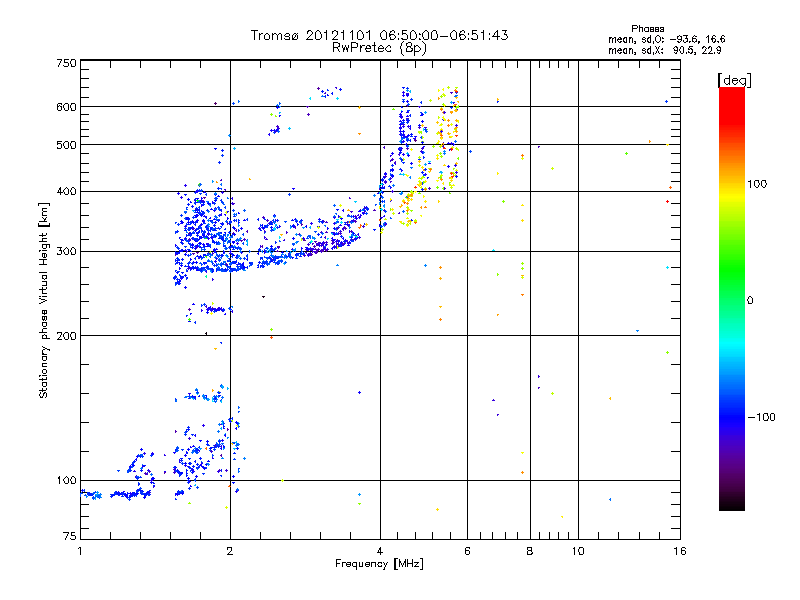Click the 'Phases' heading text

[647, 29]
